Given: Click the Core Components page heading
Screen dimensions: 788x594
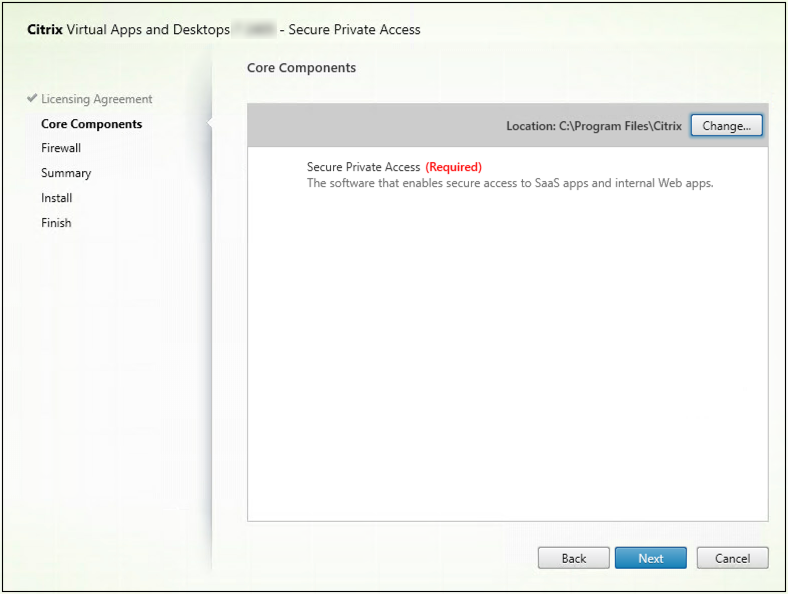Looking at the screenshot, I should point(301,68).
